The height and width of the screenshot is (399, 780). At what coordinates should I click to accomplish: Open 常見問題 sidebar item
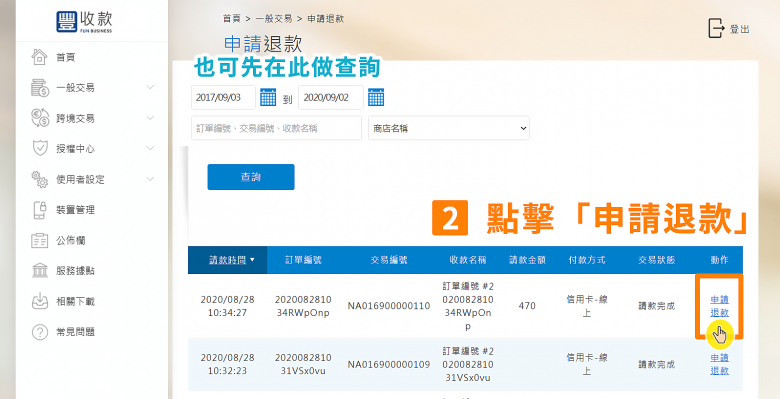coord(75,332)
